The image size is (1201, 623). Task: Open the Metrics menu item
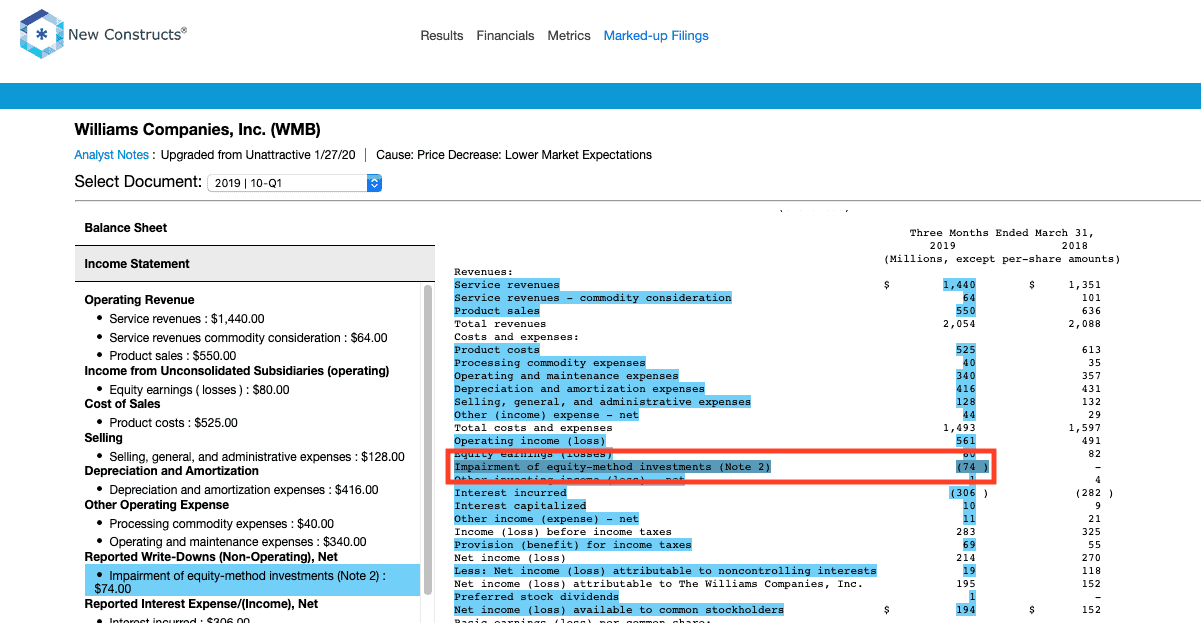tap(569, 36)
